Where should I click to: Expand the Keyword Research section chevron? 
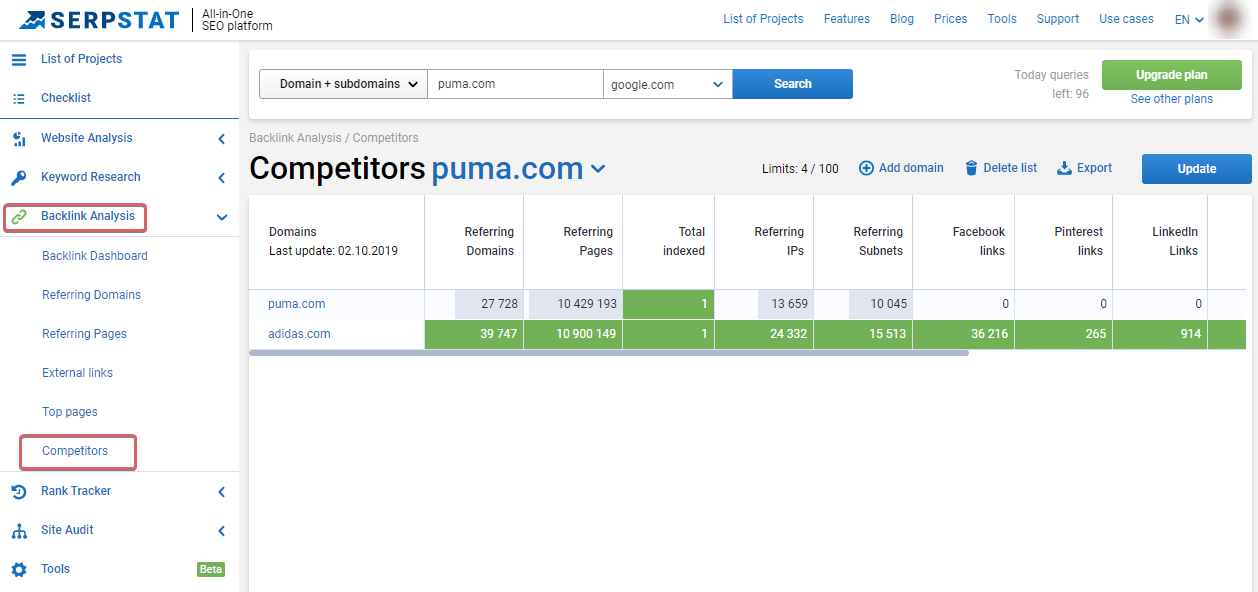(x=221, y=178)
